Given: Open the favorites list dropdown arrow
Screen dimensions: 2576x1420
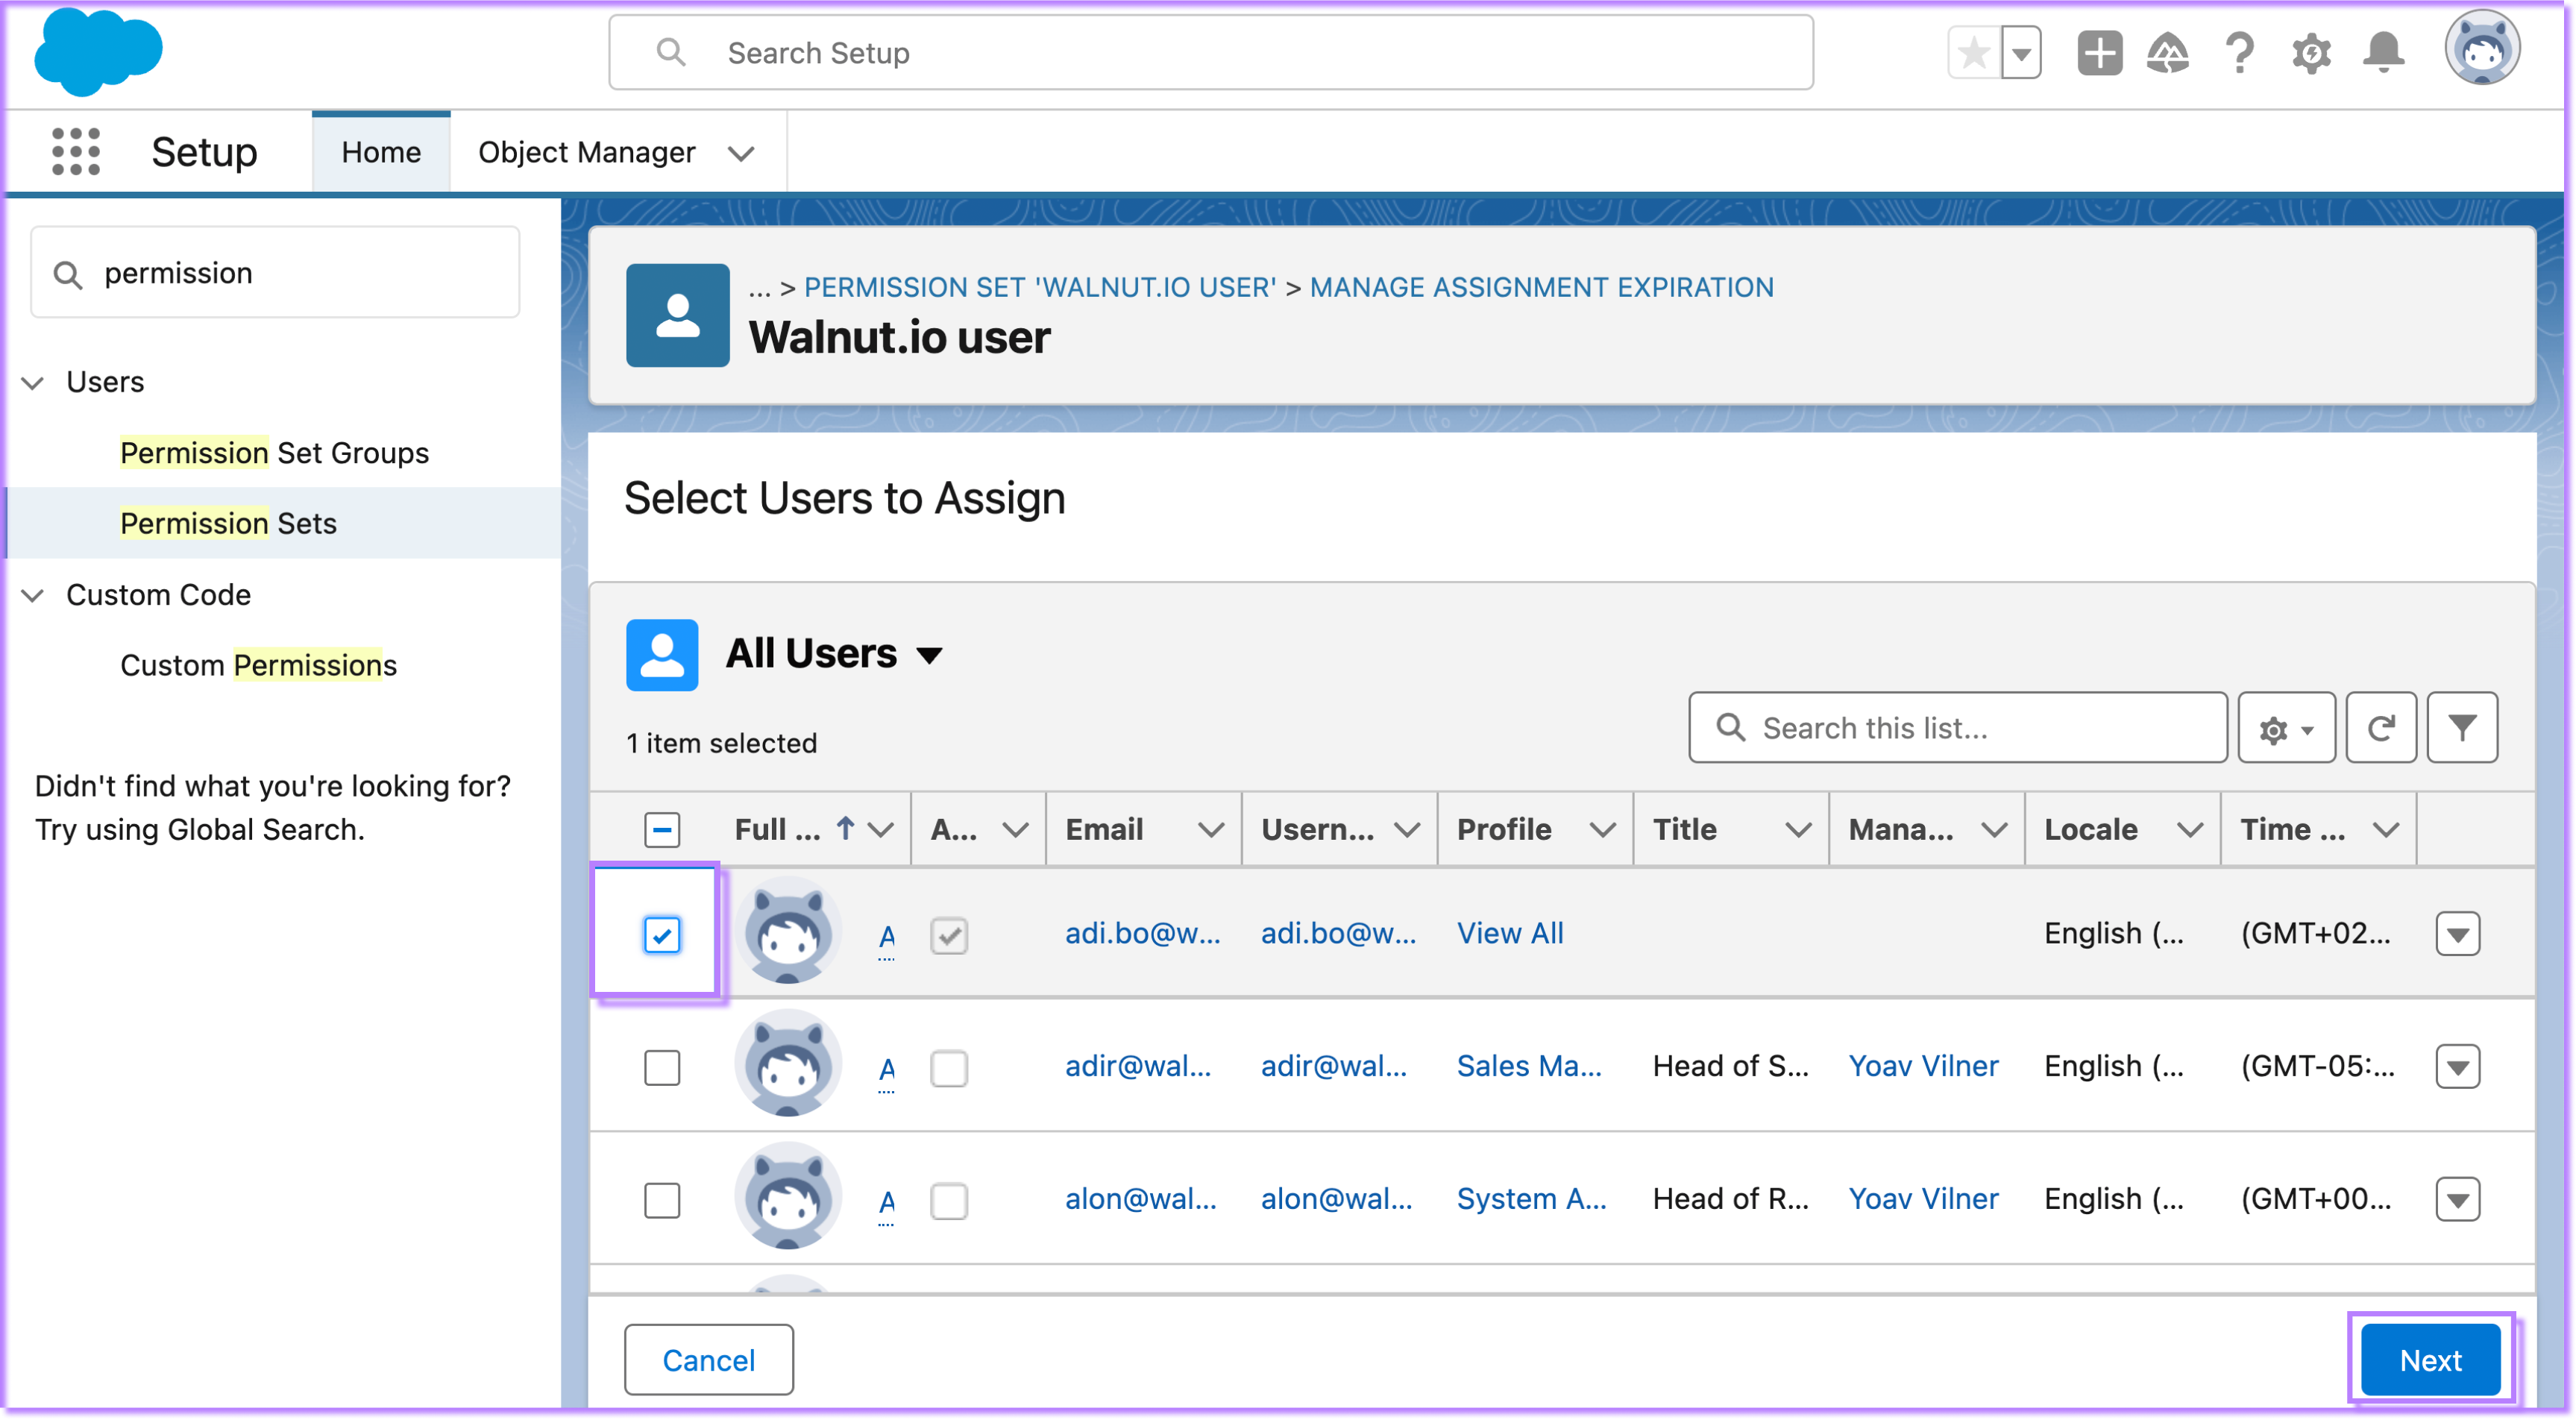Looking at the screenshot, I should [2021, 53].
